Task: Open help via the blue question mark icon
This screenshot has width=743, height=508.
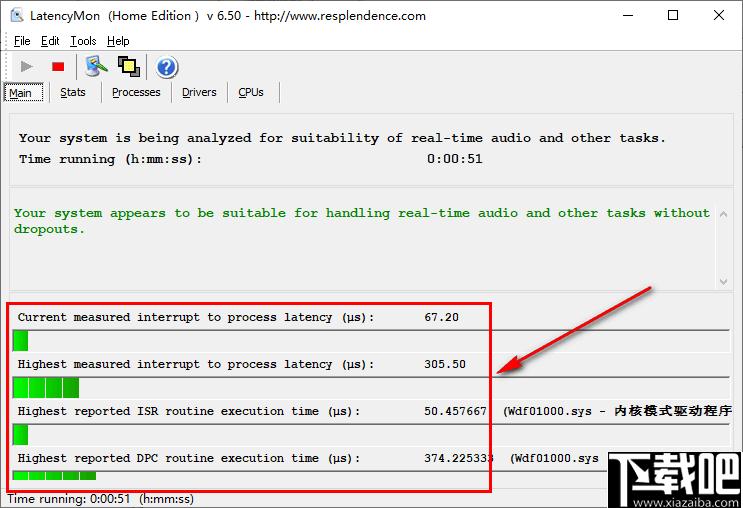Action: (x=166, y=67)
